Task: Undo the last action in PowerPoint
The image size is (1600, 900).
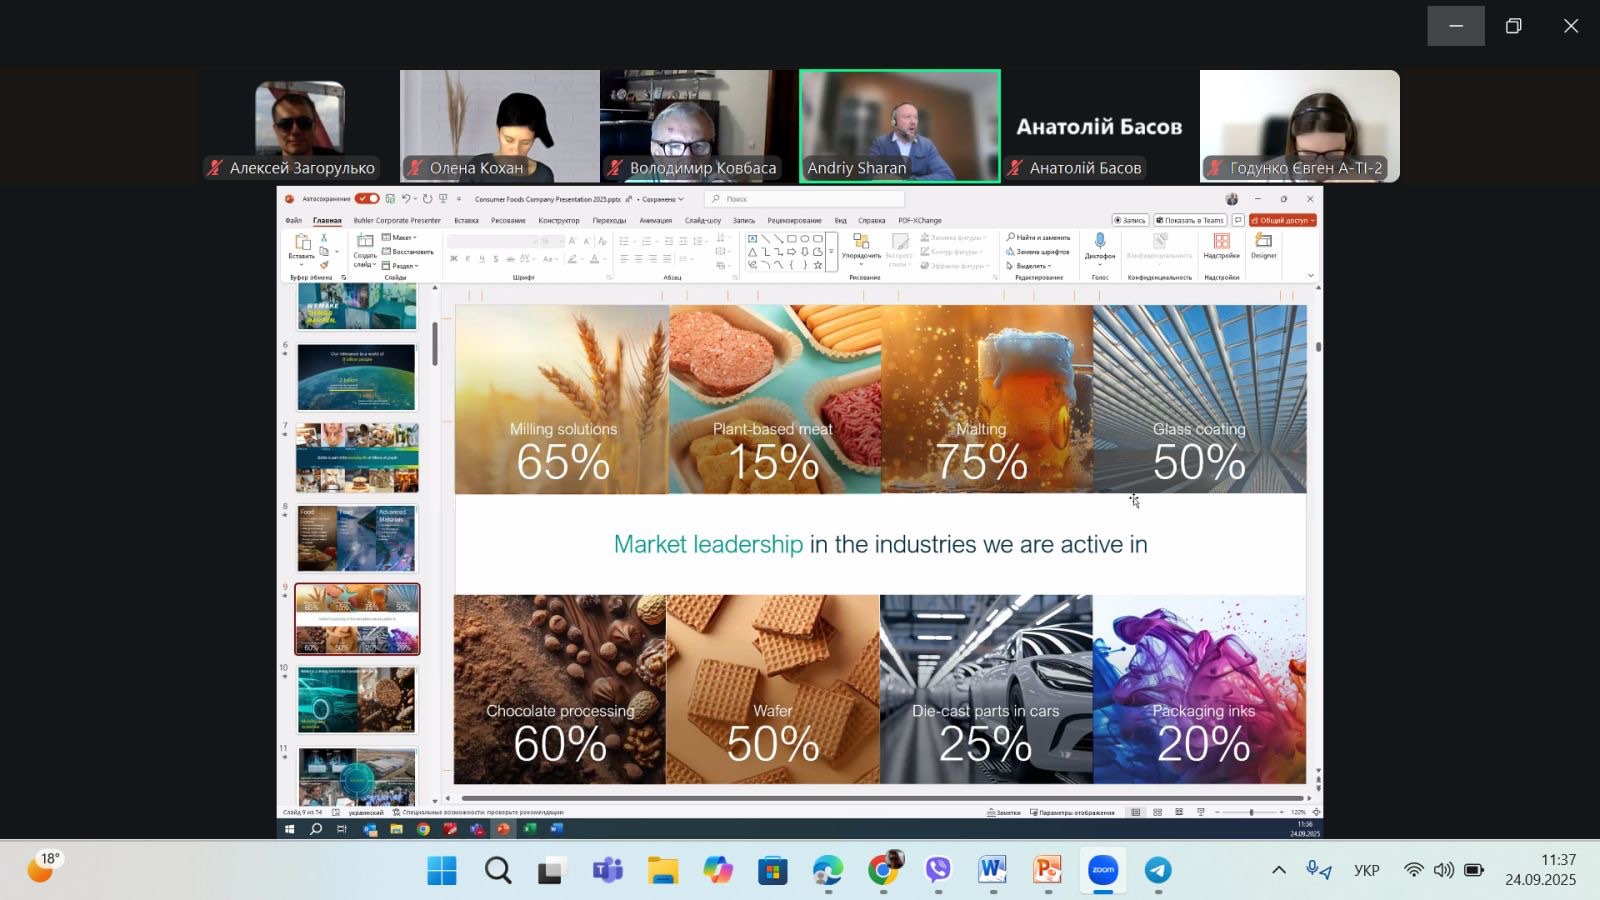Action: pyautogui.click(x=406, y=199)
